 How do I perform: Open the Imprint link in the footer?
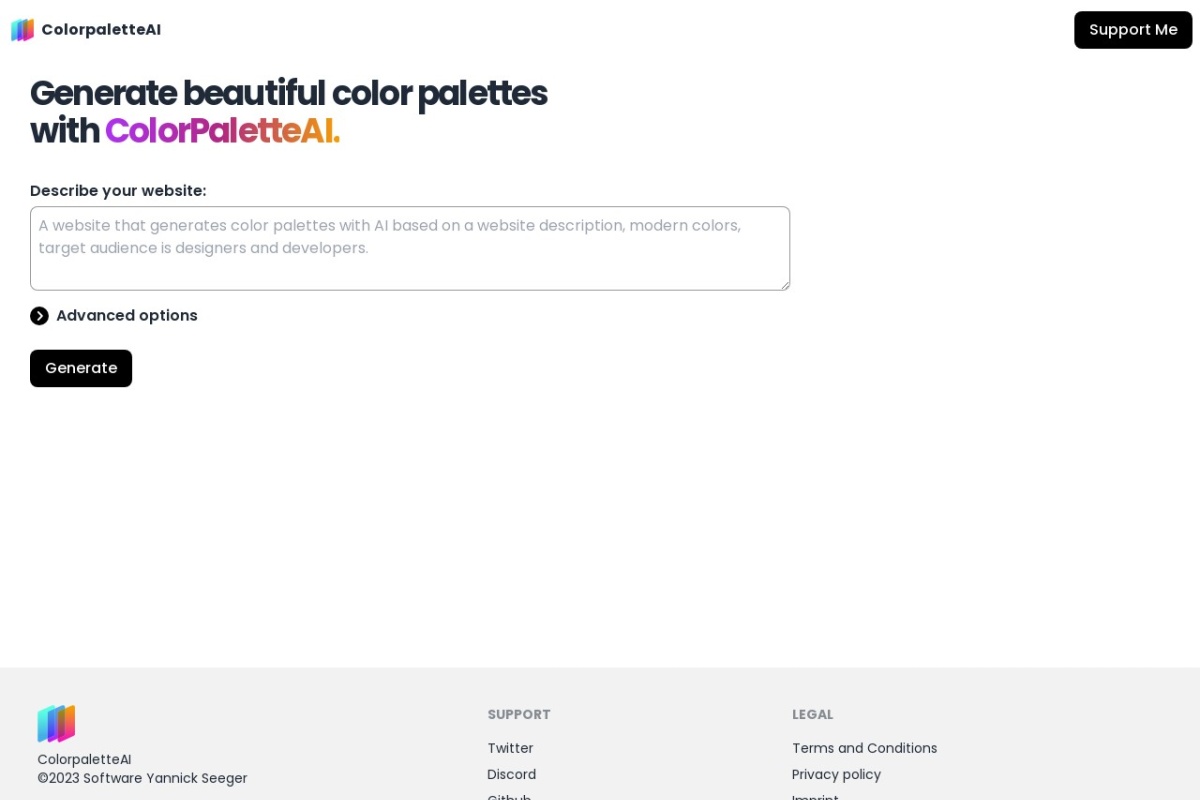coord(815,796)
